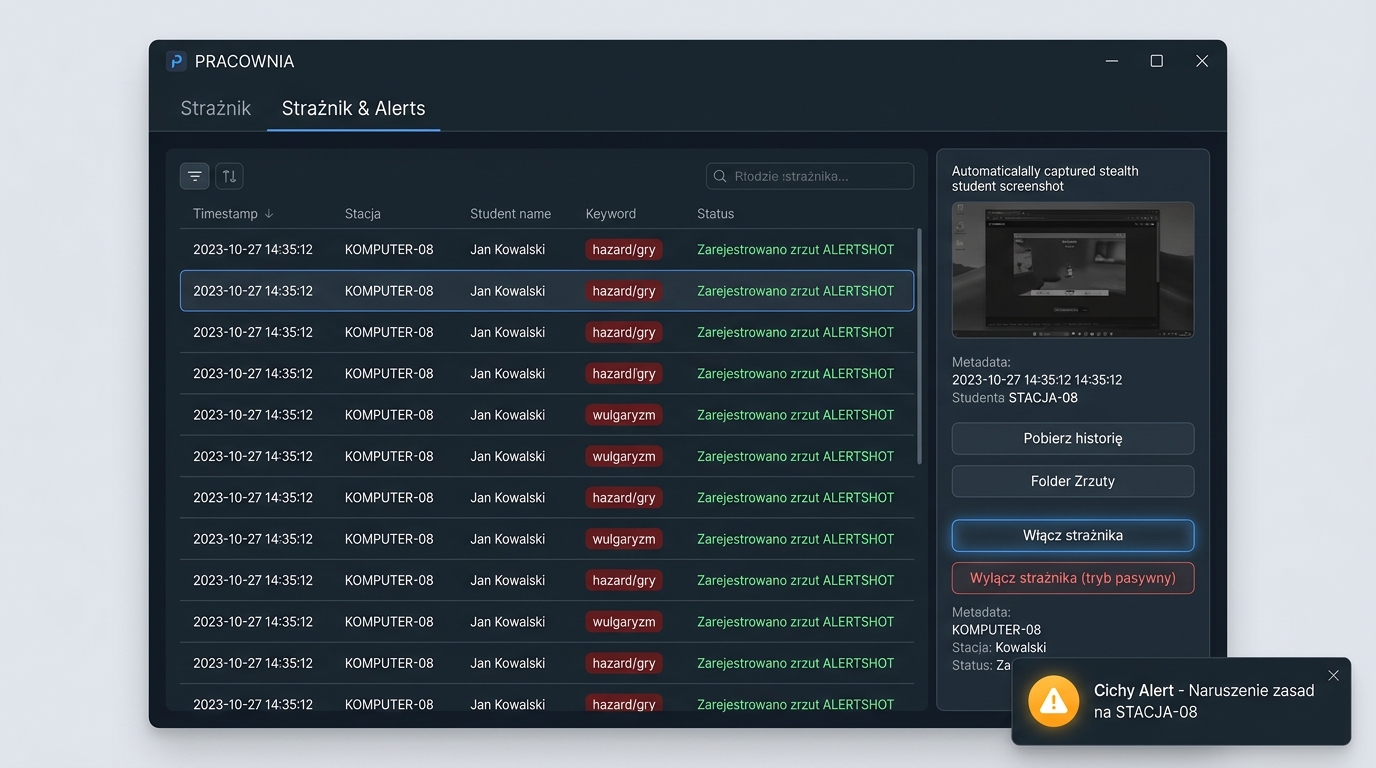1376x768 pixels.
Task: Click first wulgaryzm keyword tag
Action: coord(624,415)
